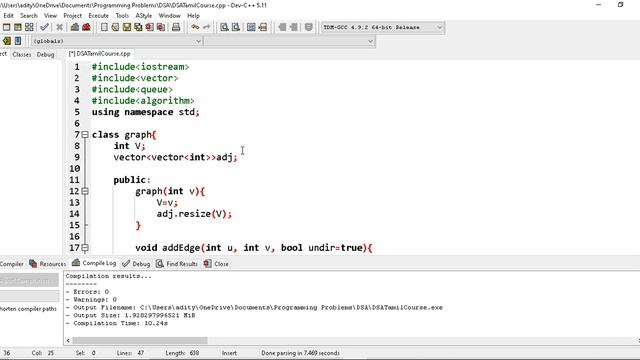Click the 'vector<vector<int>>adj;' code line
This screenshot has width=640, height=360.
[x=175, y=157]
